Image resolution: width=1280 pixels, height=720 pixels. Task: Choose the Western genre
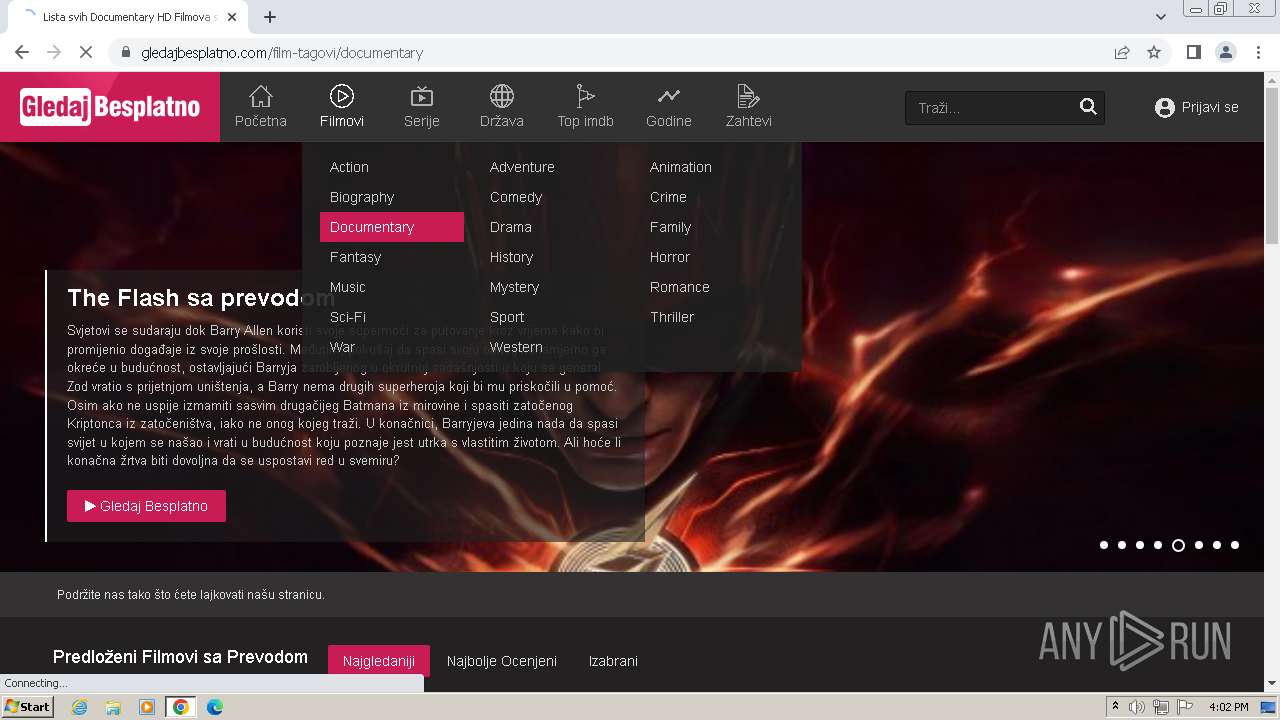tap(516, 347)
